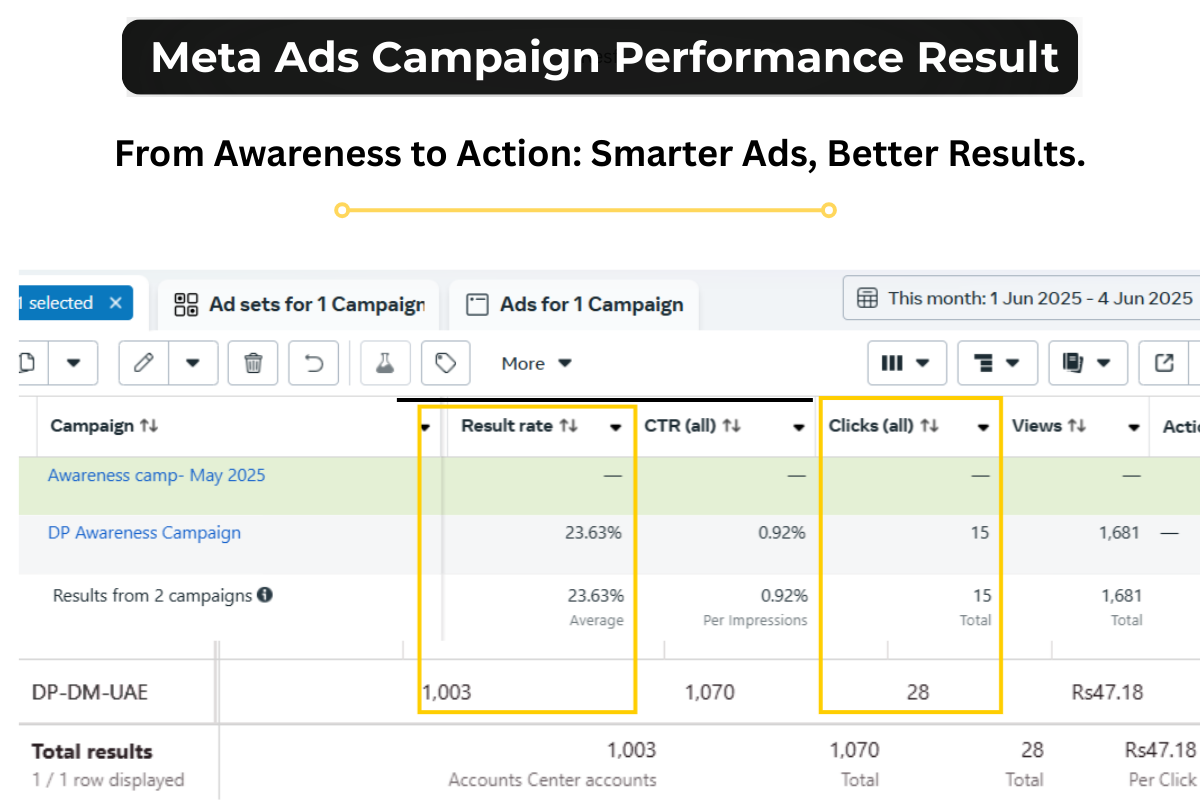Click the undo arrow icon

click(x=314, y=363)
